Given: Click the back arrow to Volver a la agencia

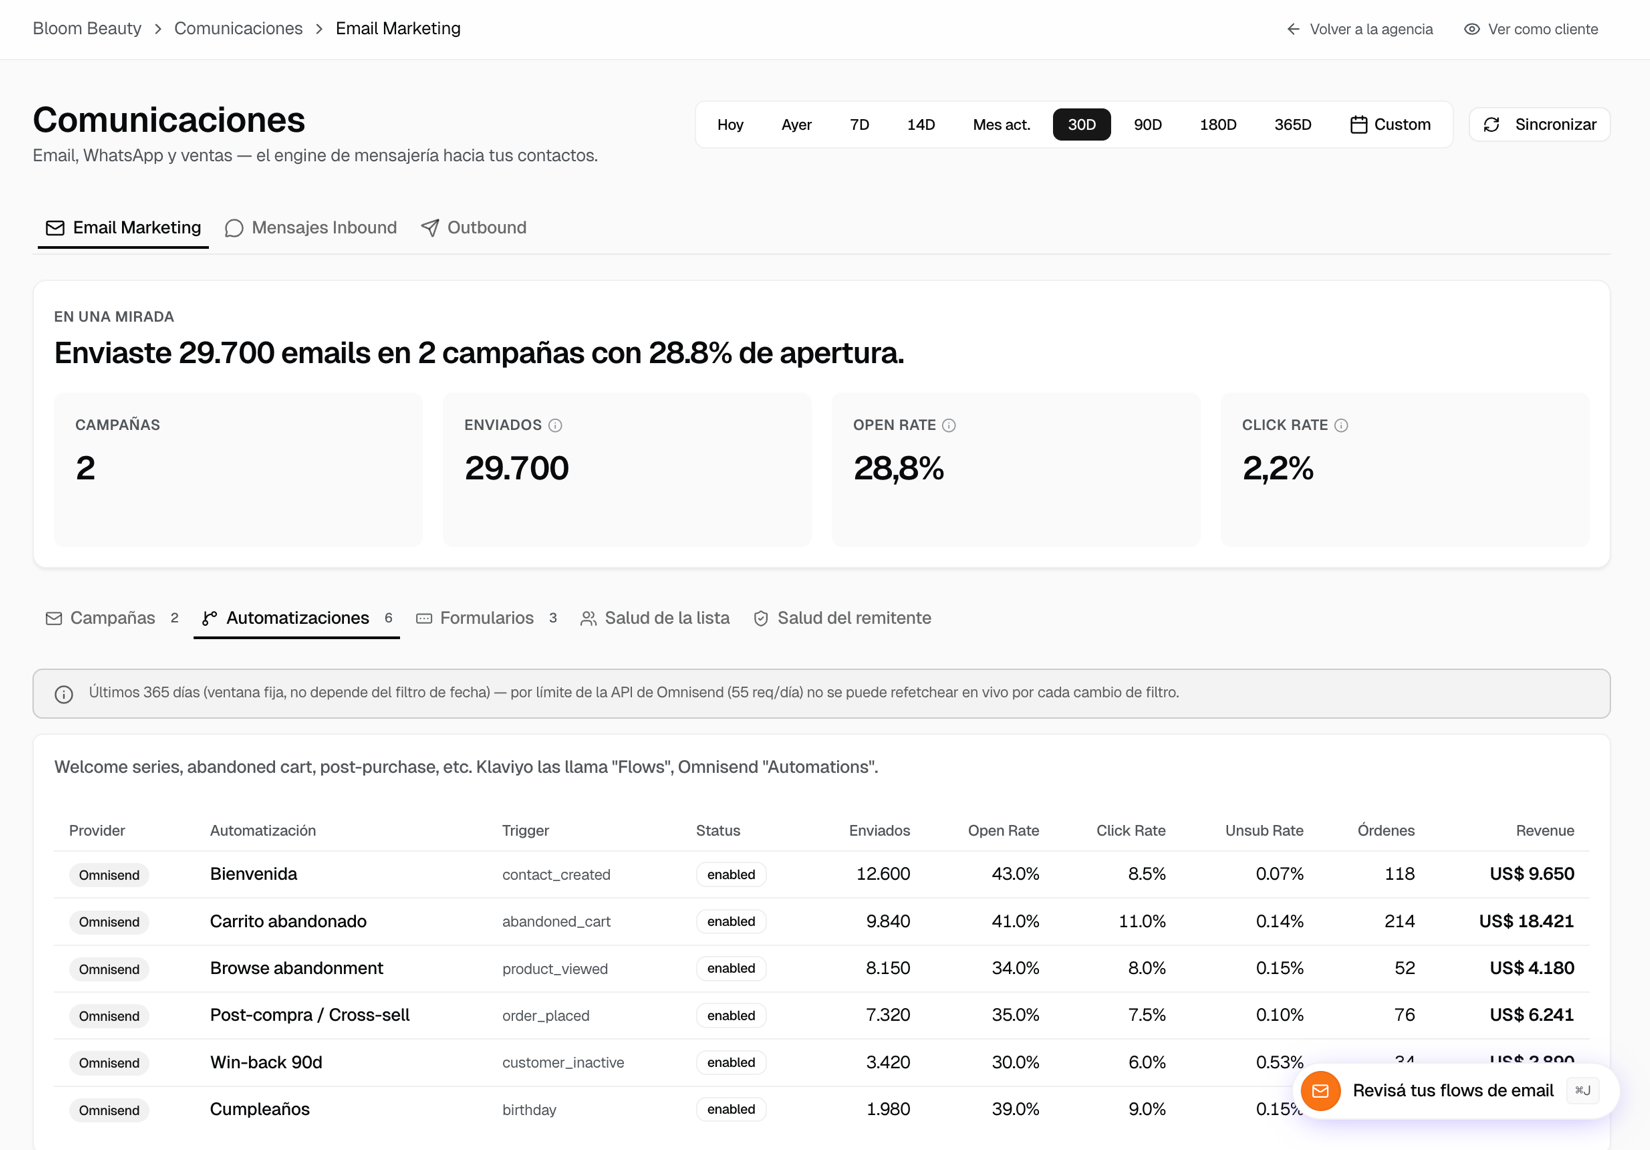Looking at the screenshot, I should (x=1293, y=29).
